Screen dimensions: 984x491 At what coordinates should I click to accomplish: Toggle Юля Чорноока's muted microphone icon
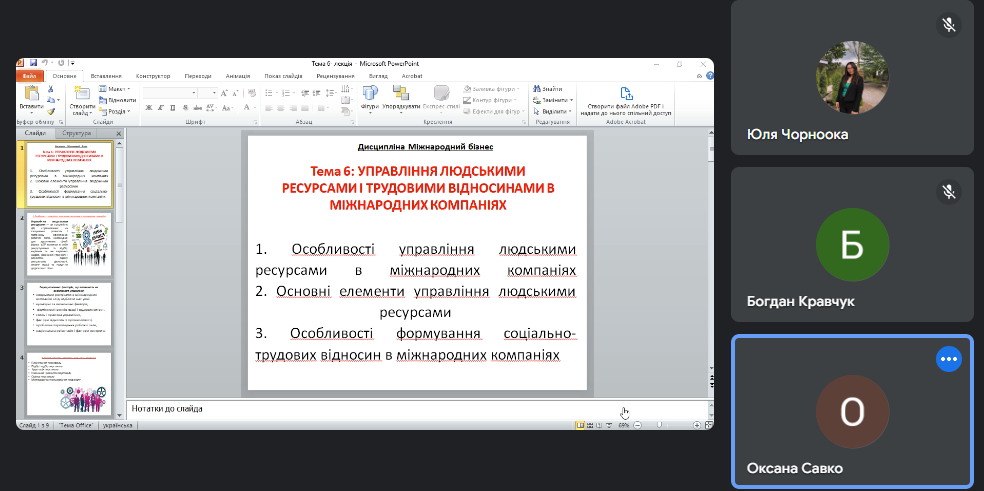[x=948, y=24]
